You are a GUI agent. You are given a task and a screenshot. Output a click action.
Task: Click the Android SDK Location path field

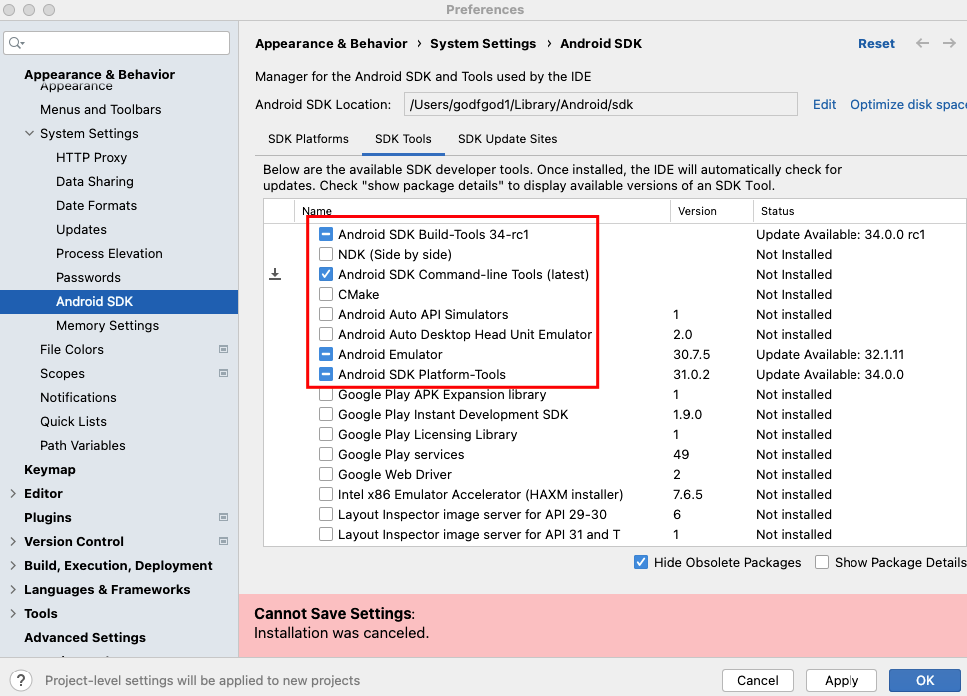(600, 104)
